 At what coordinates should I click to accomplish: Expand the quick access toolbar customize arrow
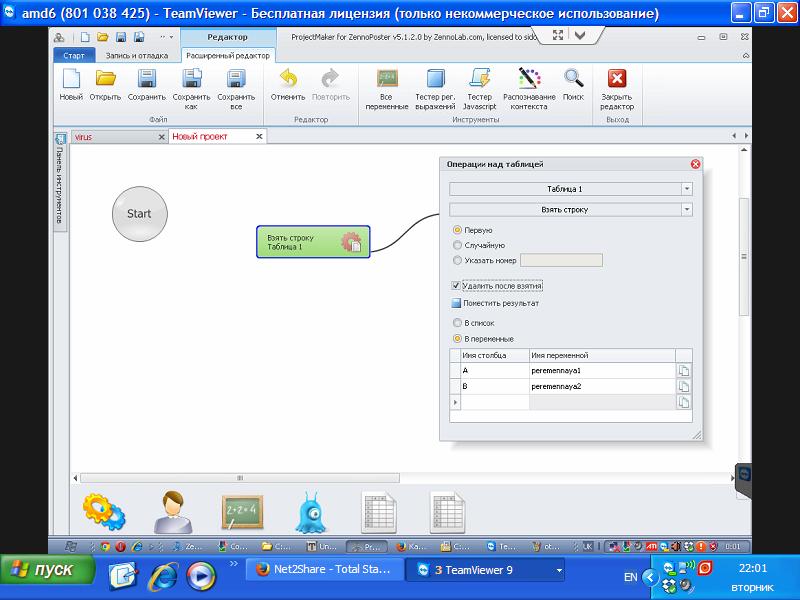(x=171, y=37)
